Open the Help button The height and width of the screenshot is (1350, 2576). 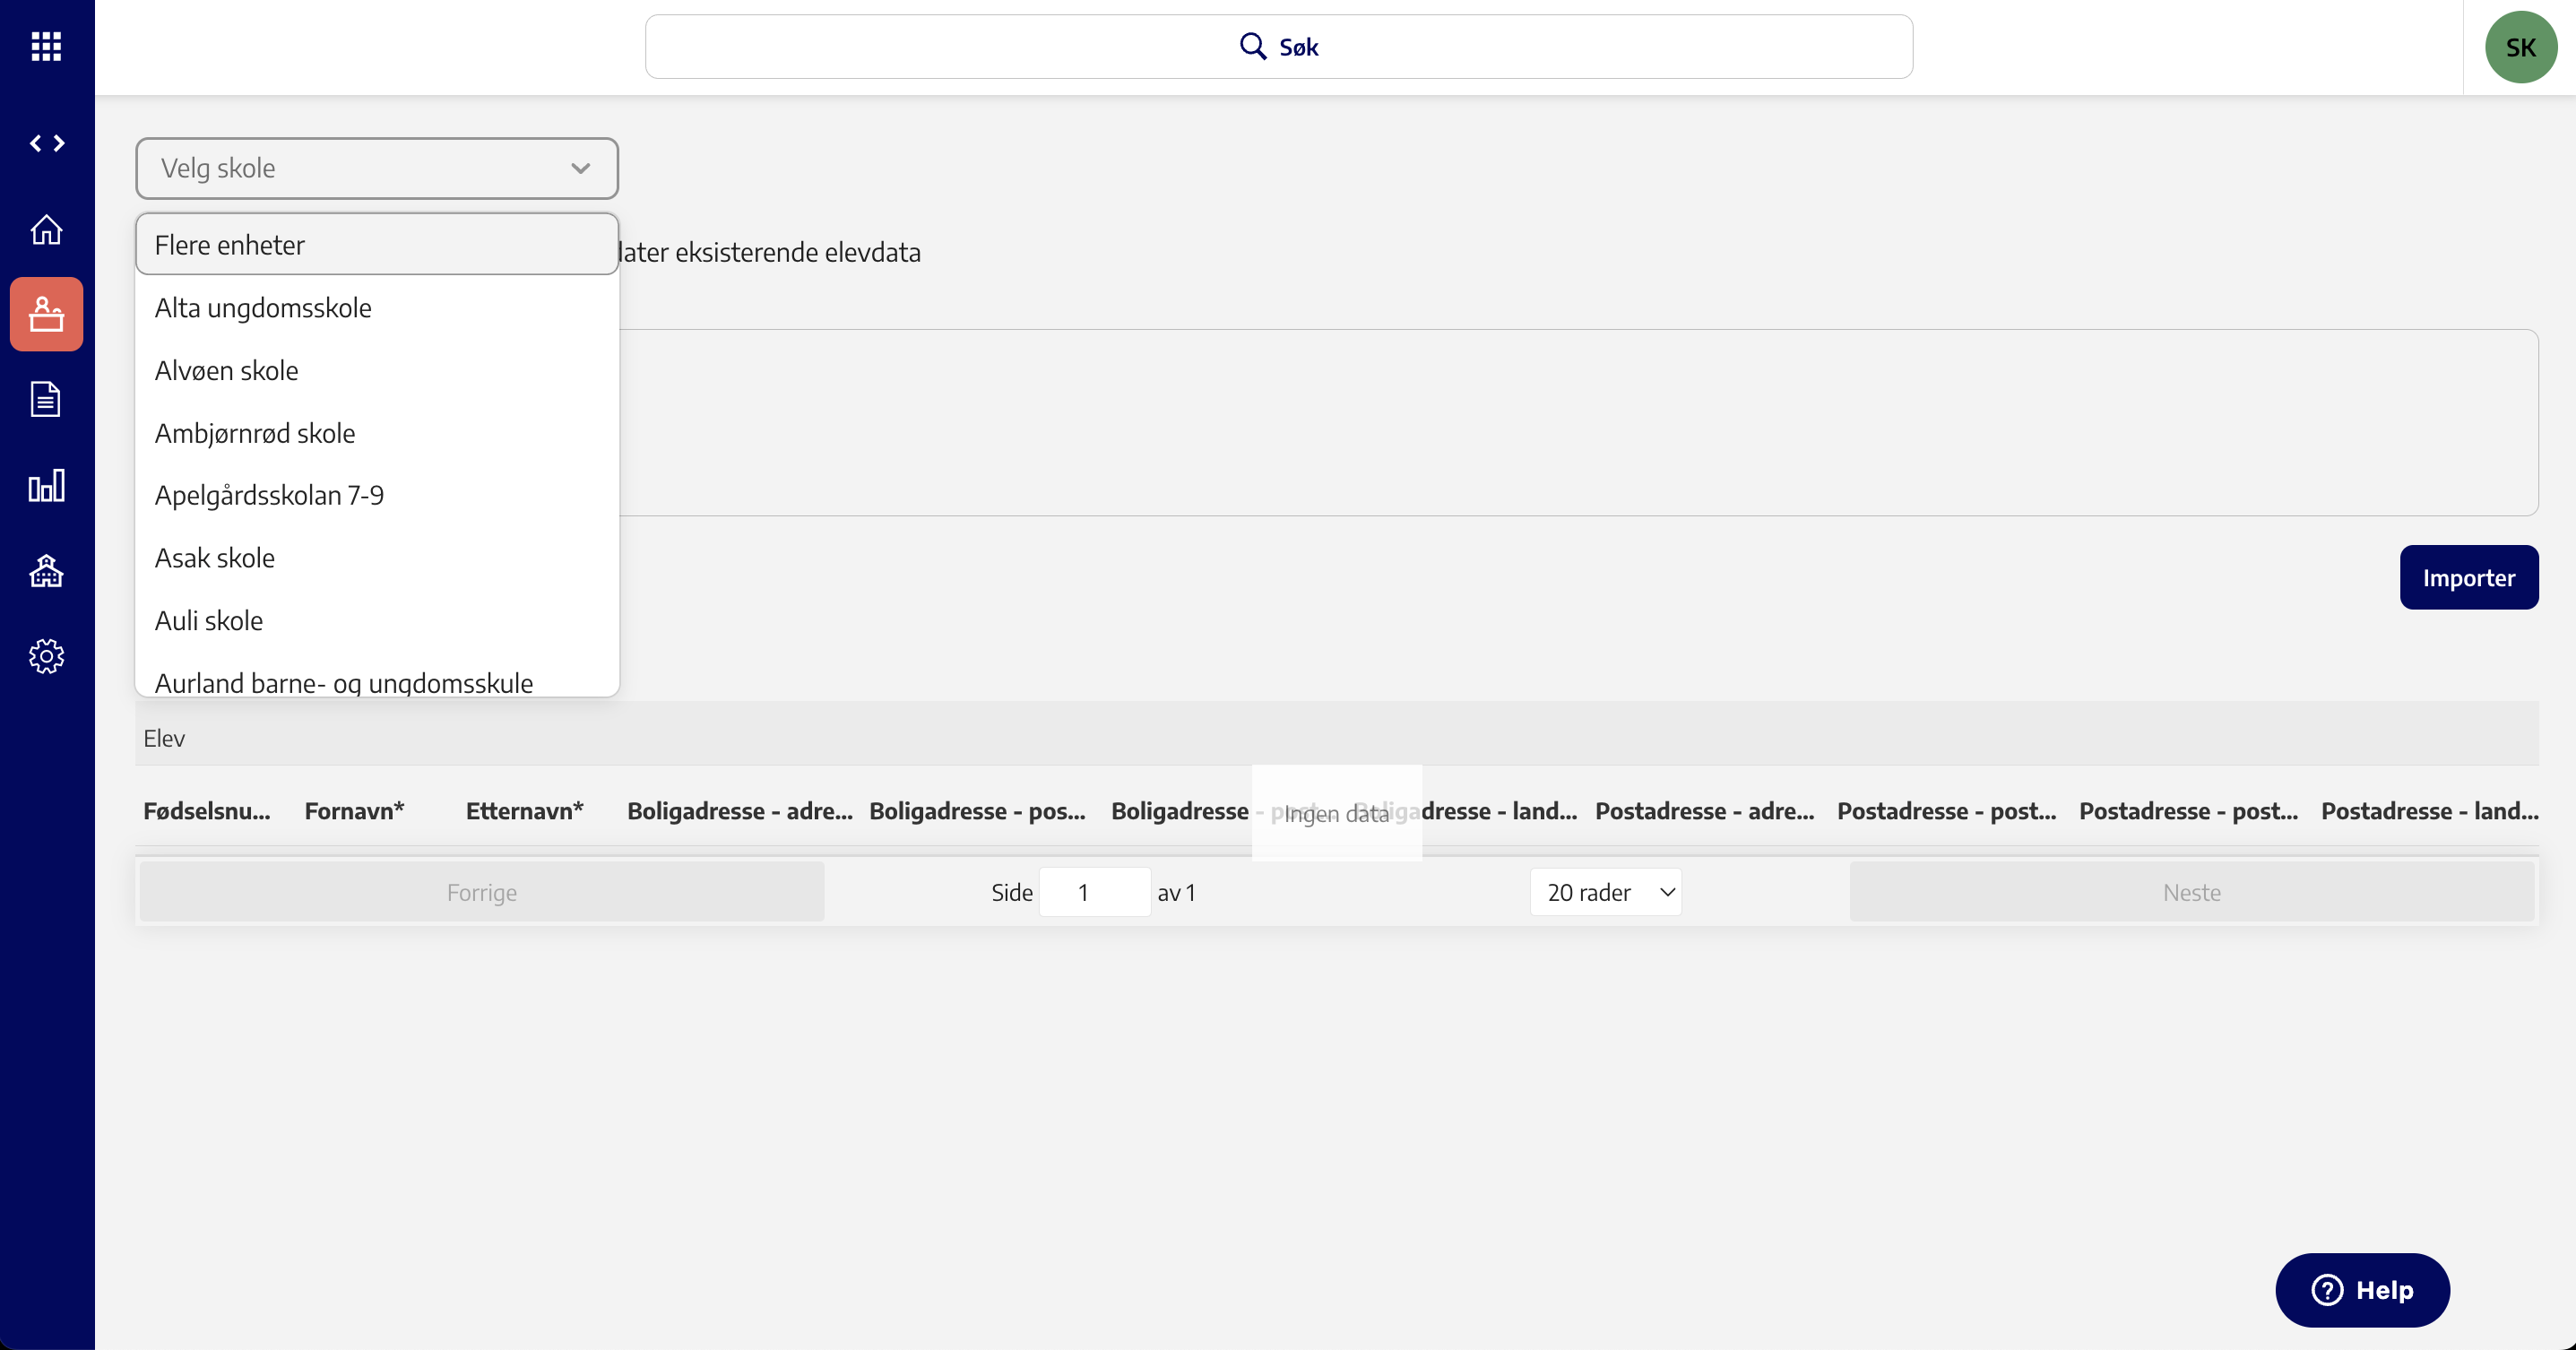2362,1290
